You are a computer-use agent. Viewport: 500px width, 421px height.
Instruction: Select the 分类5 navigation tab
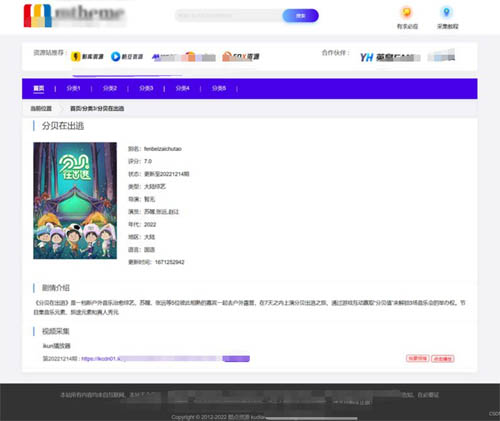tap(219, 88)
